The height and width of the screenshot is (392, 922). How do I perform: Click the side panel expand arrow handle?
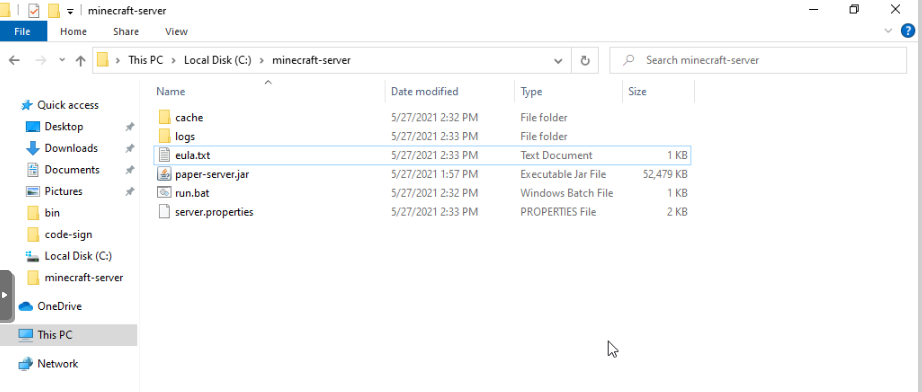(x=6, y=296)
